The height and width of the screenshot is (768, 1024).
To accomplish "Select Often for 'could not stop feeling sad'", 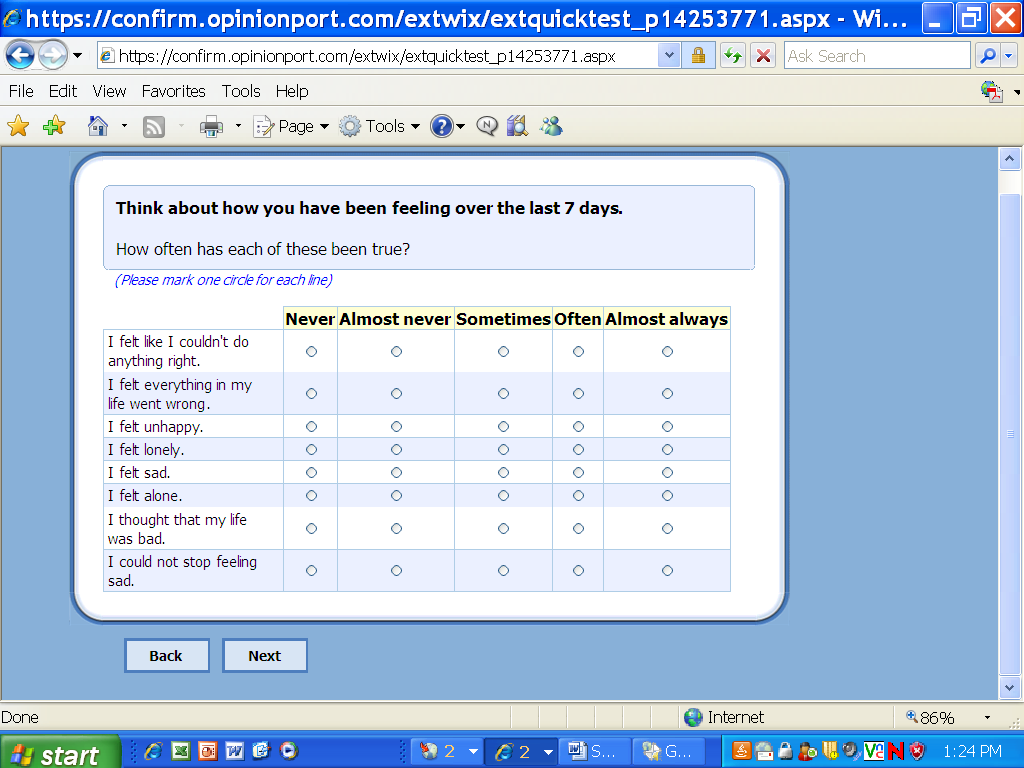I will [578, 571].
